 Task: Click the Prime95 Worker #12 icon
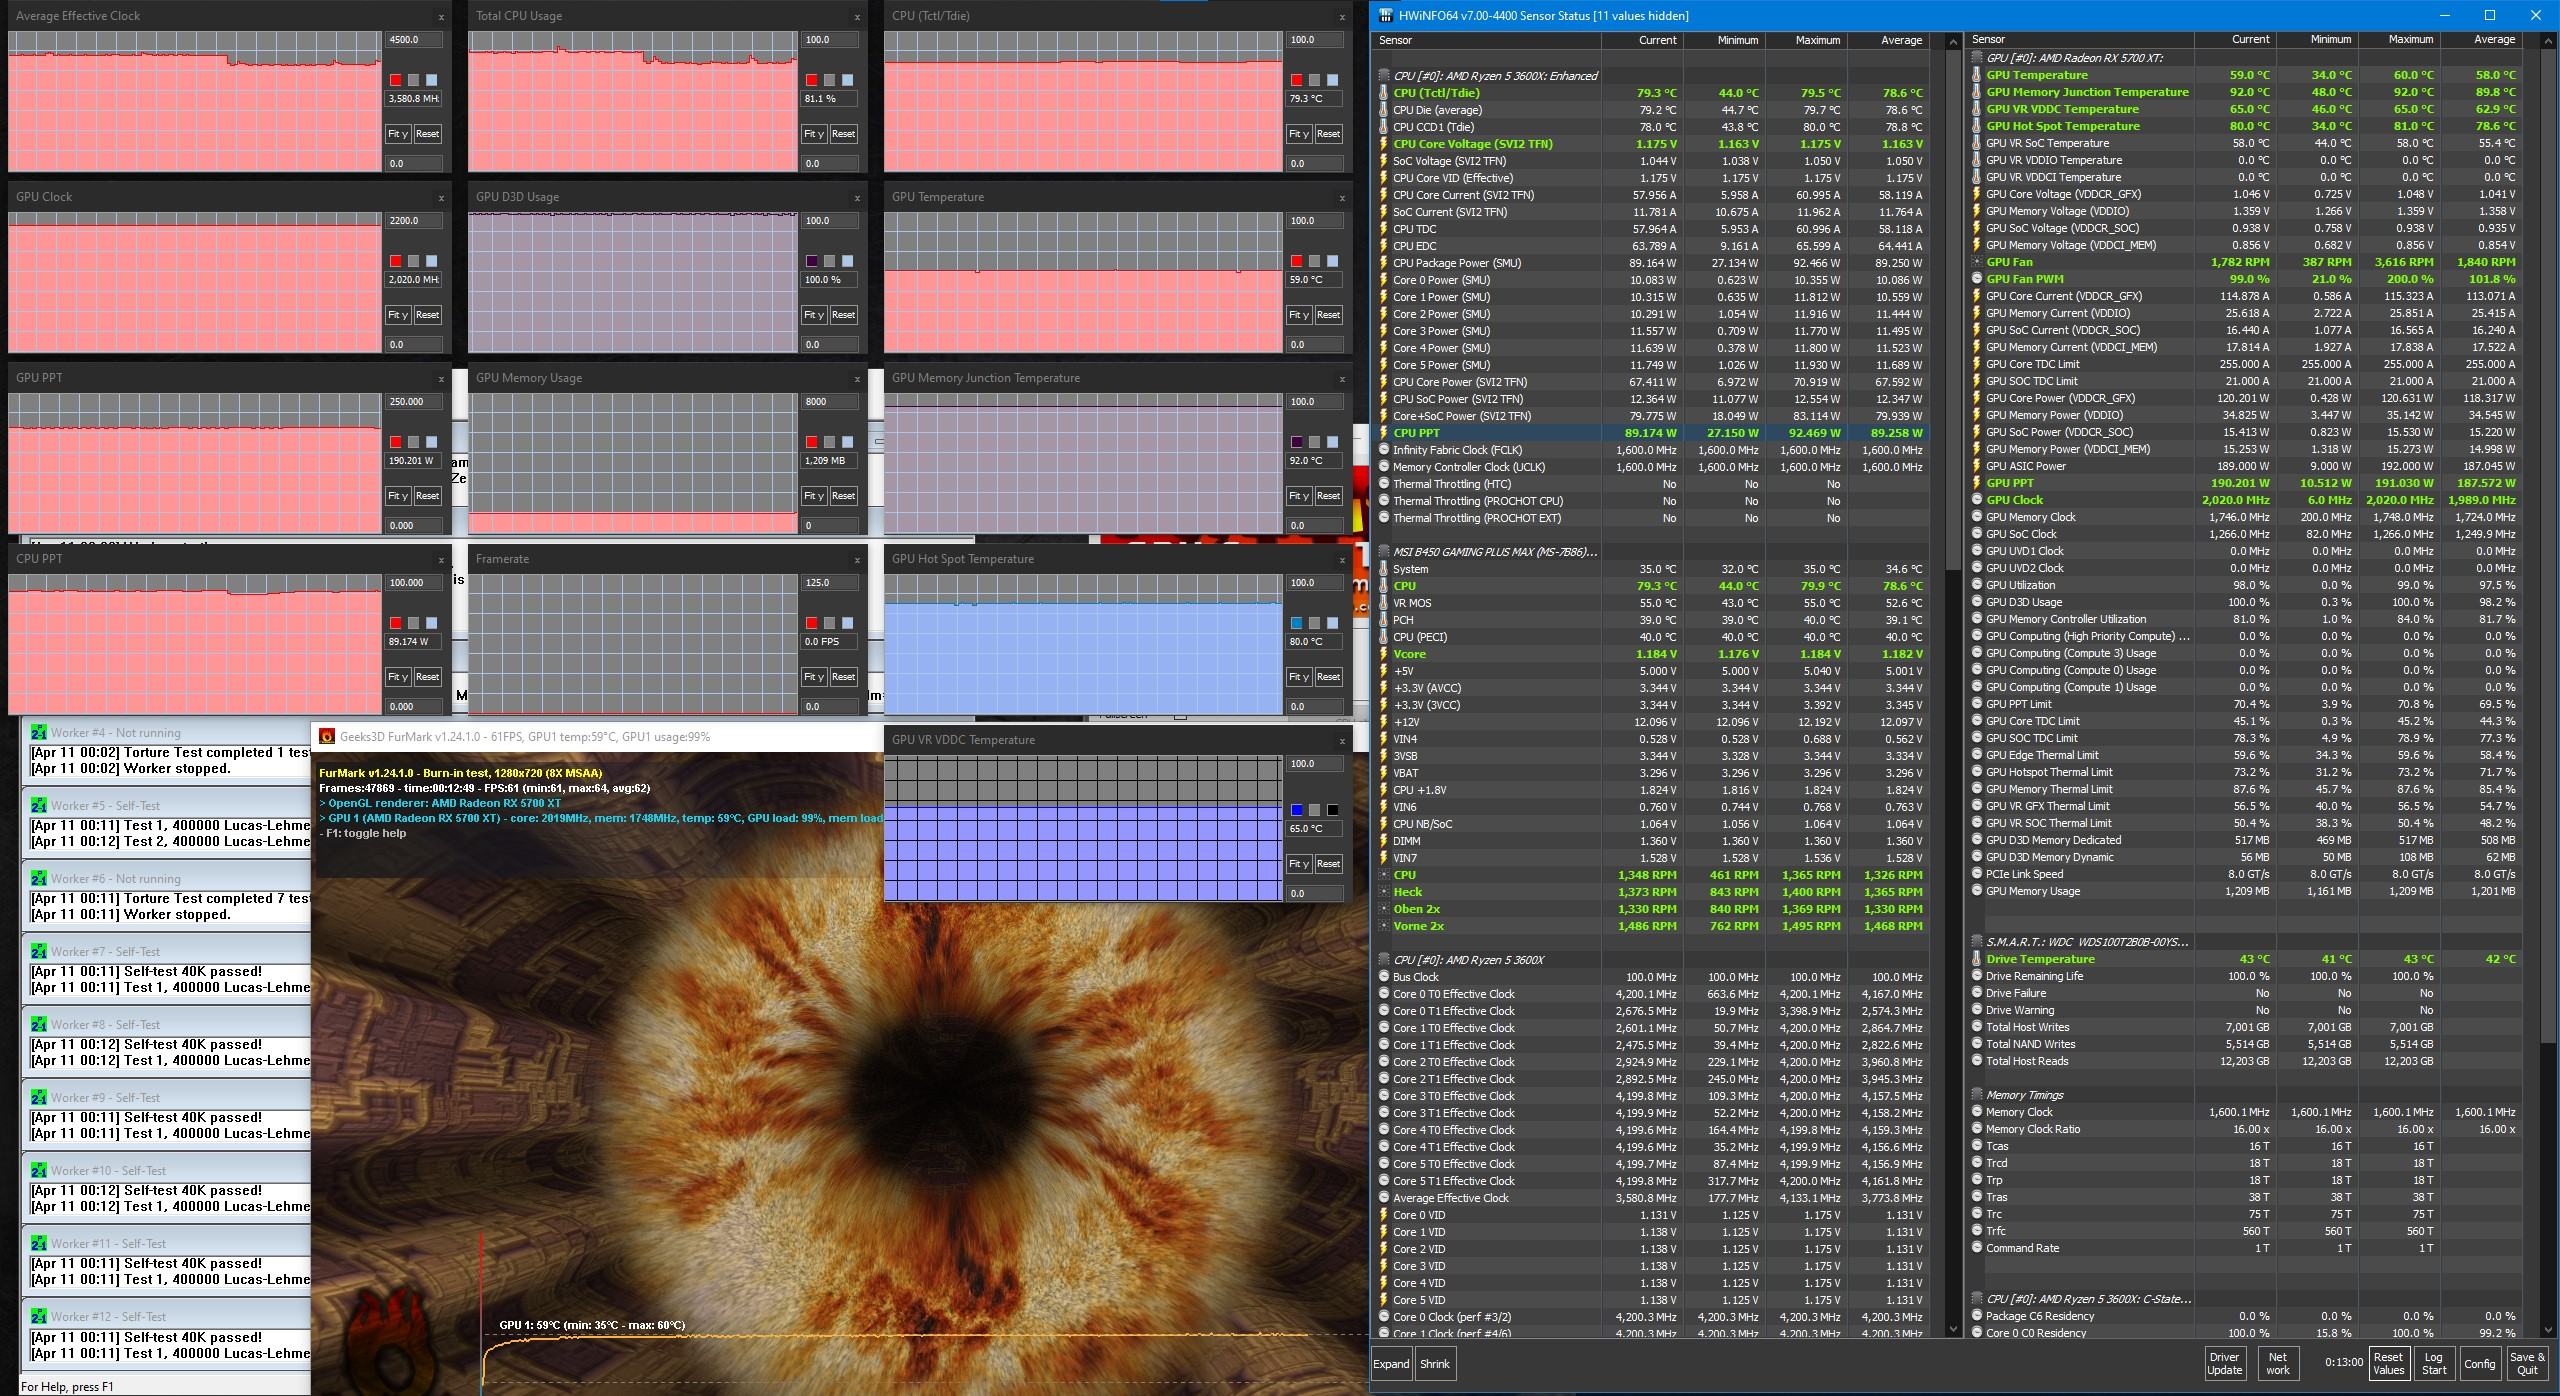coord(39,1316)
